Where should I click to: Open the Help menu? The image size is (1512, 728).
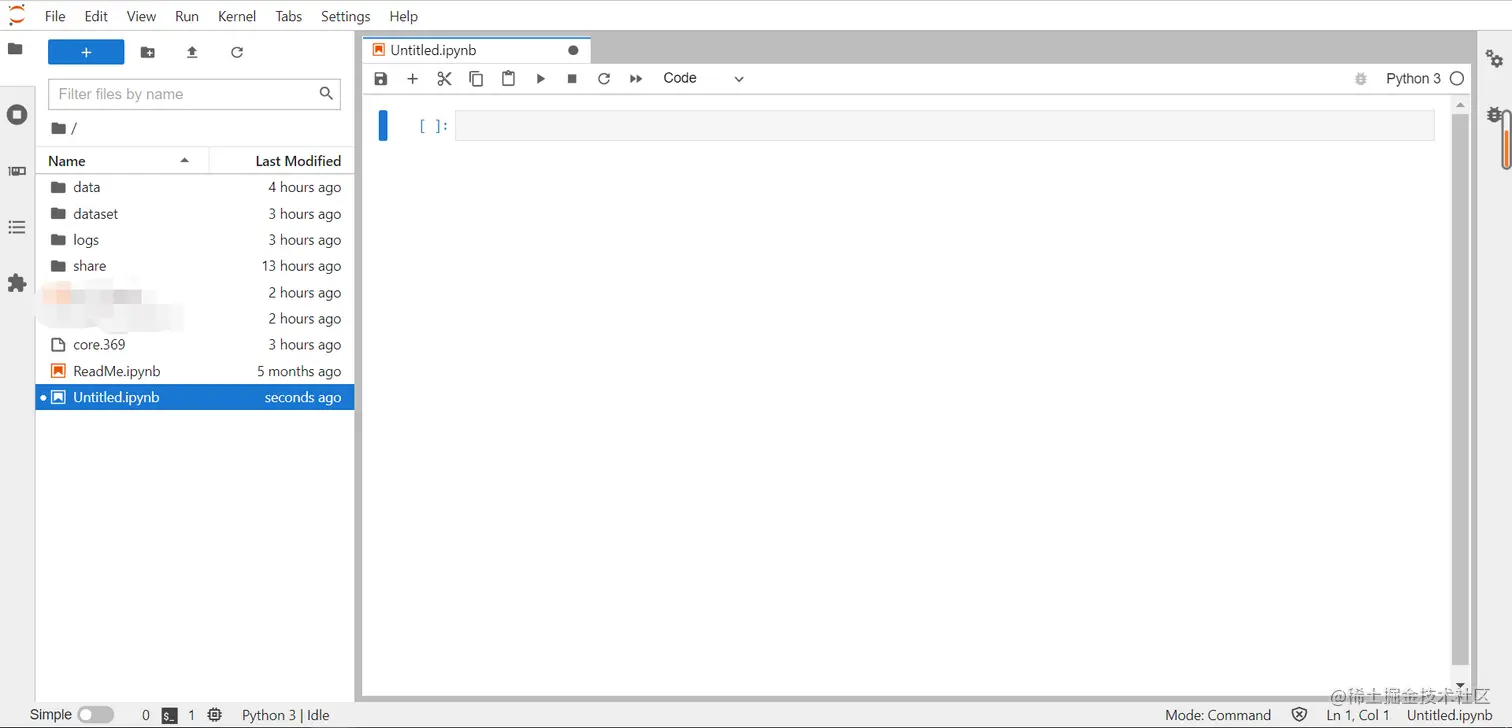(403, 16)
